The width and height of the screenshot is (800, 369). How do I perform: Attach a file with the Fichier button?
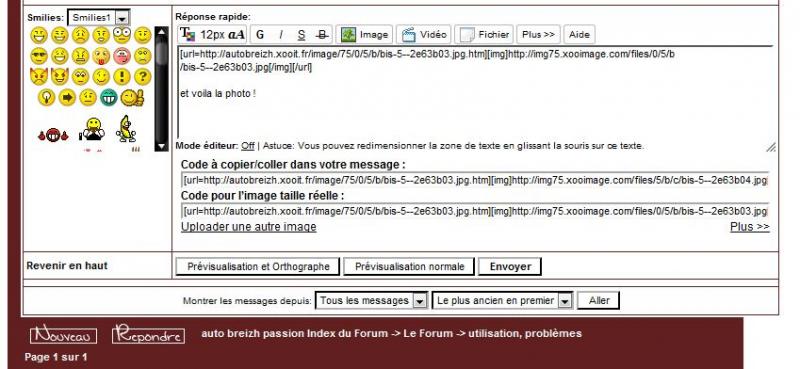pyautogui.click(x=484, y=35)
